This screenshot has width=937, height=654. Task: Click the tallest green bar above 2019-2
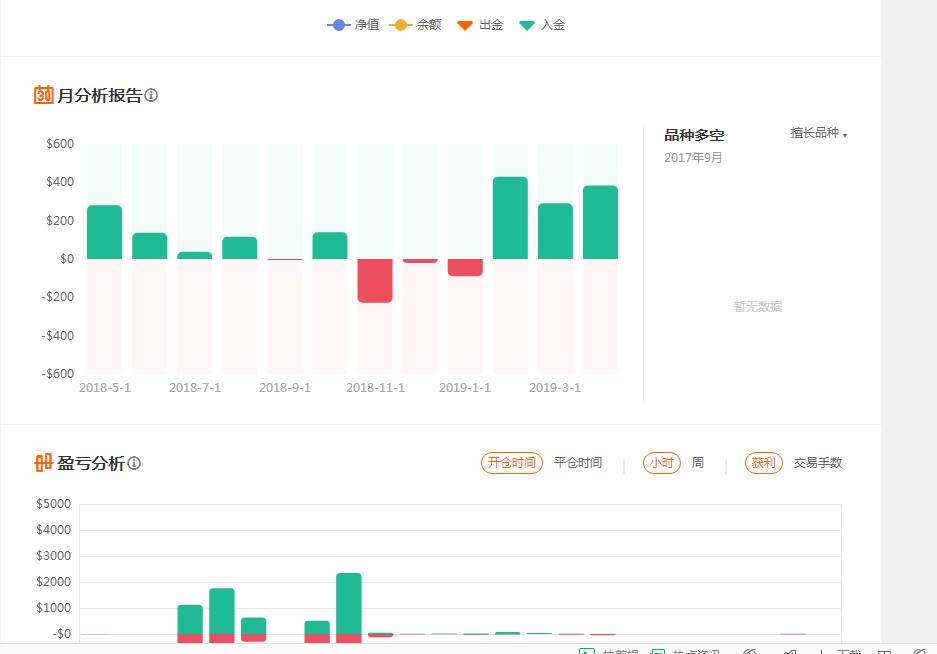tap(510, 218)
